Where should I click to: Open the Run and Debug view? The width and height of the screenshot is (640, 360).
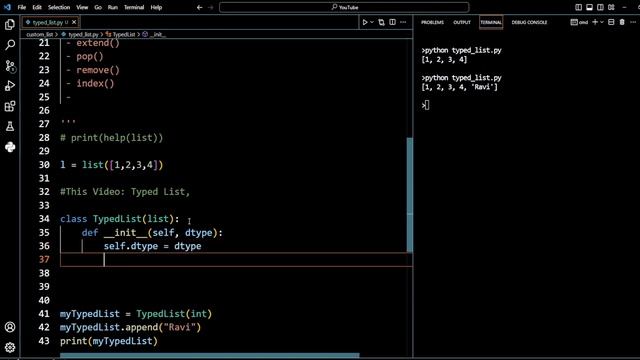(10, 86)
